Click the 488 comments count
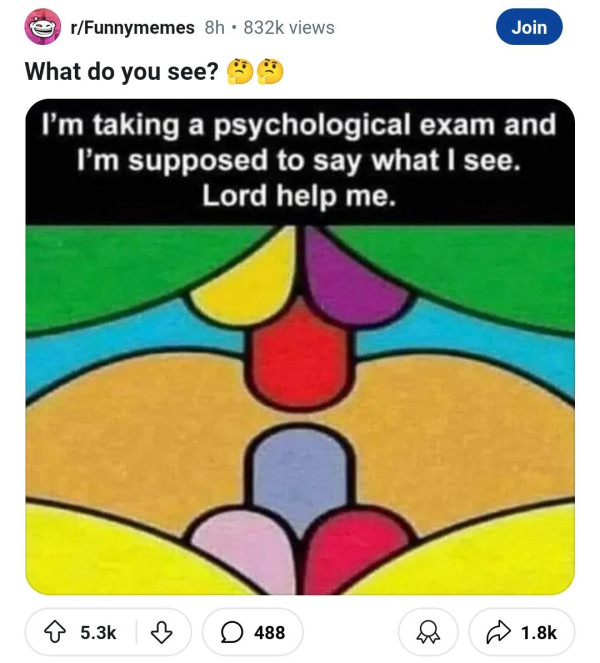 coord(269,632)
